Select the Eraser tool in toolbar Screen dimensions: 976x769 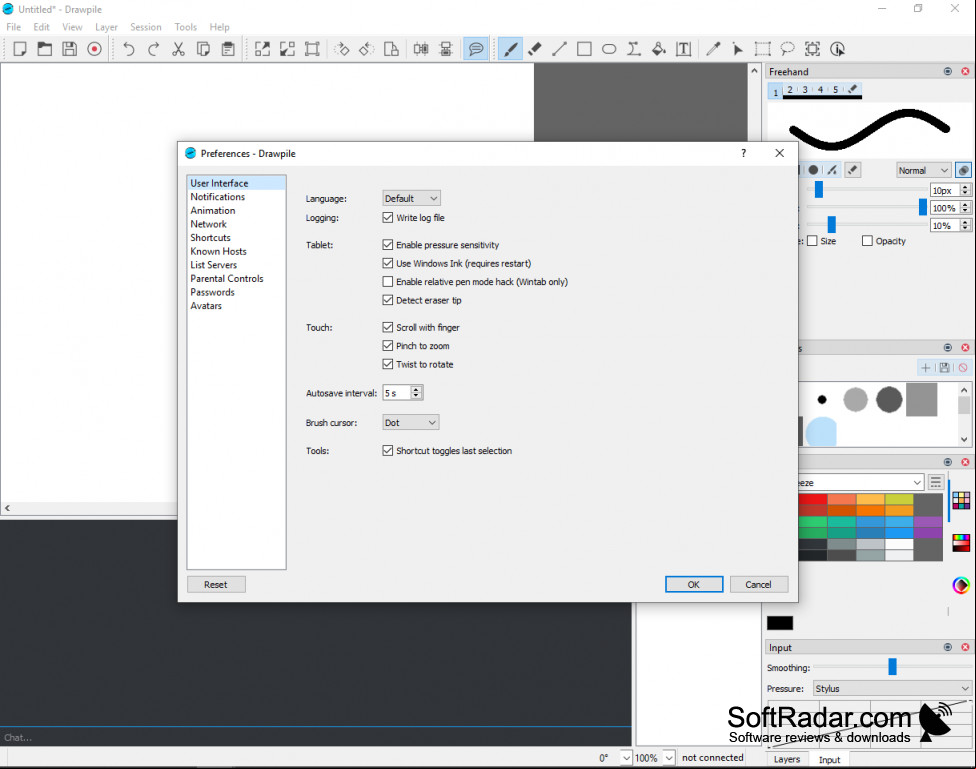535,49
